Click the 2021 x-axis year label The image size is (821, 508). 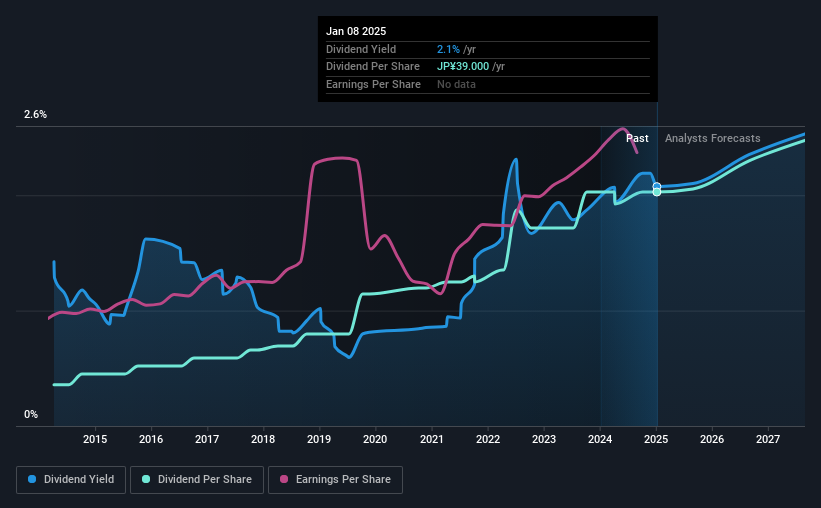[x=431, y=439]
